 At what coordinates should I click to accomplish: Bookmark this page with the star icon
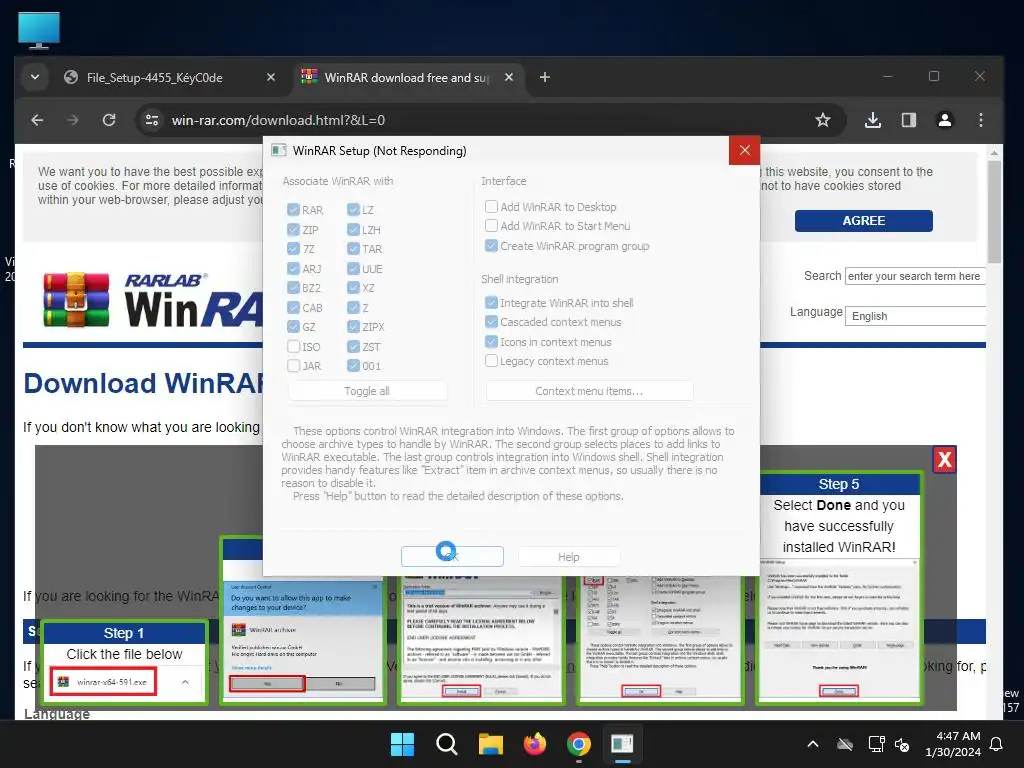pos(823,120)
